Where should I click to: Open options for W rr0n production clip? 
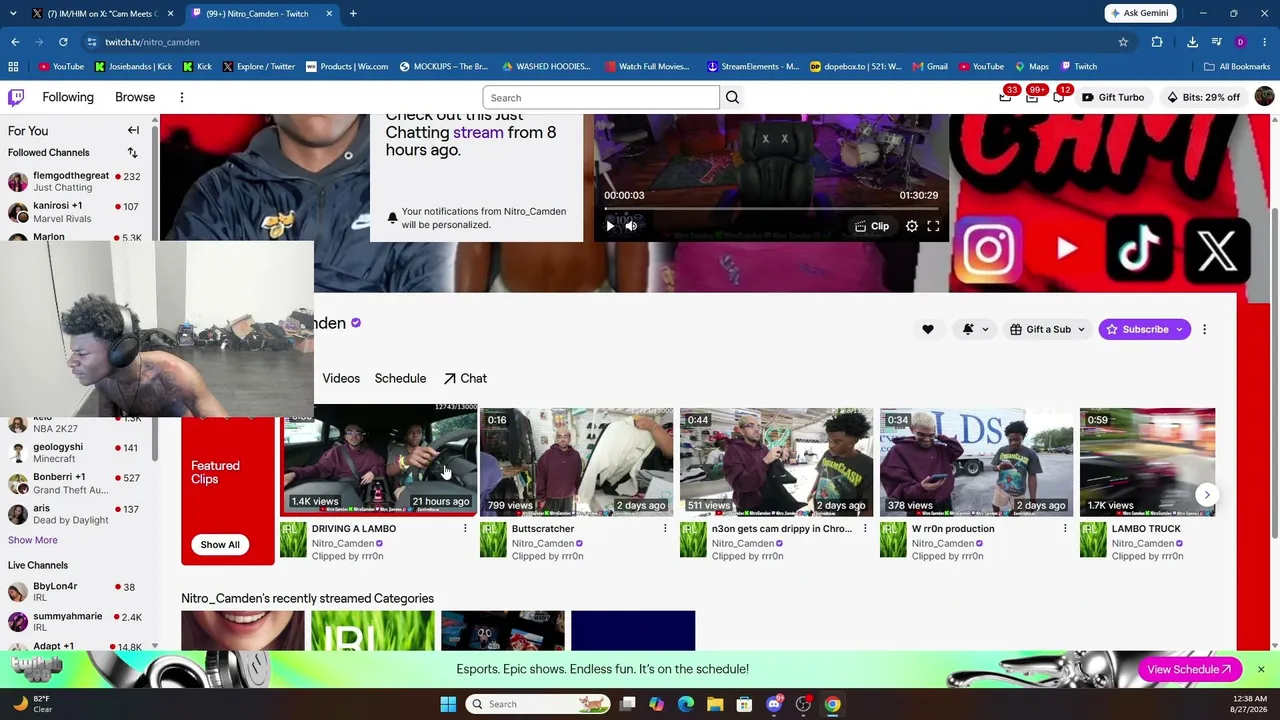[x=1065, y=529]
